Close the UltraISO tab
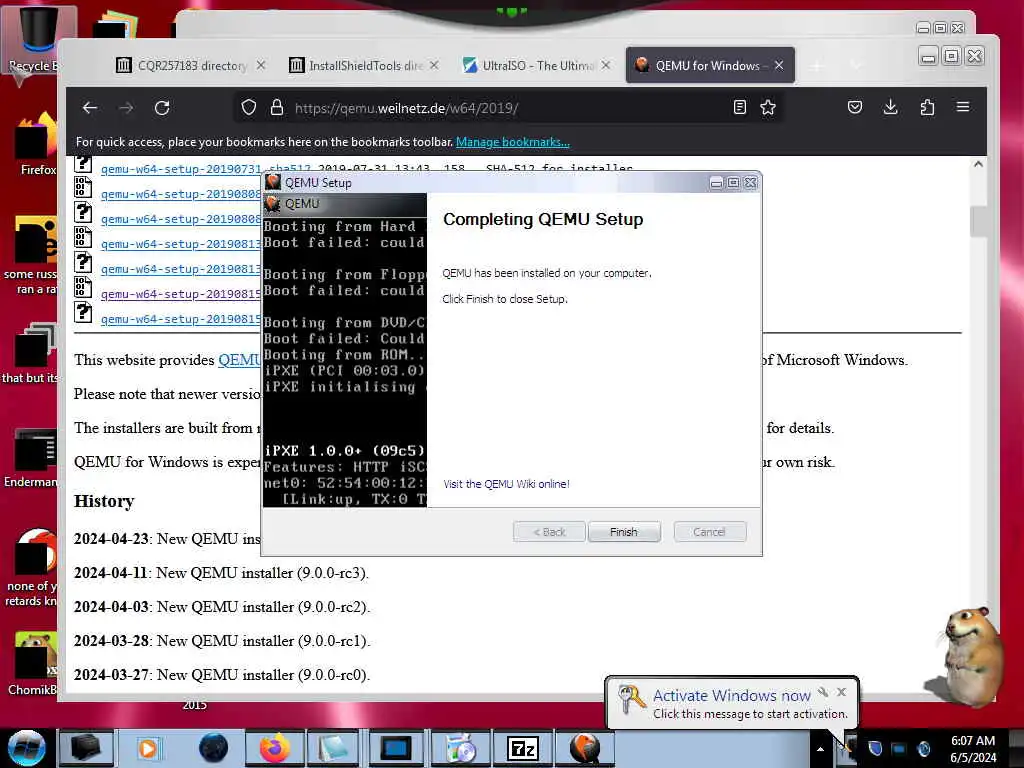The image size is (1024, 768). coord(606,65)
